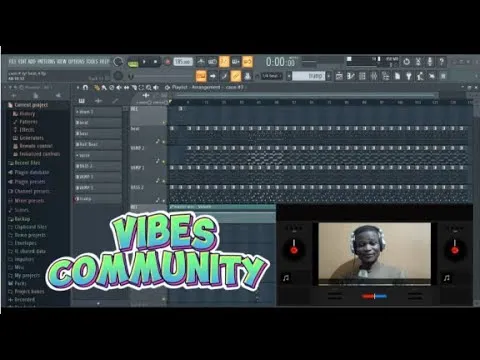
Task: Click the one-click recording microphone icon
Action: pyautogui.click(x=430, y=62)
